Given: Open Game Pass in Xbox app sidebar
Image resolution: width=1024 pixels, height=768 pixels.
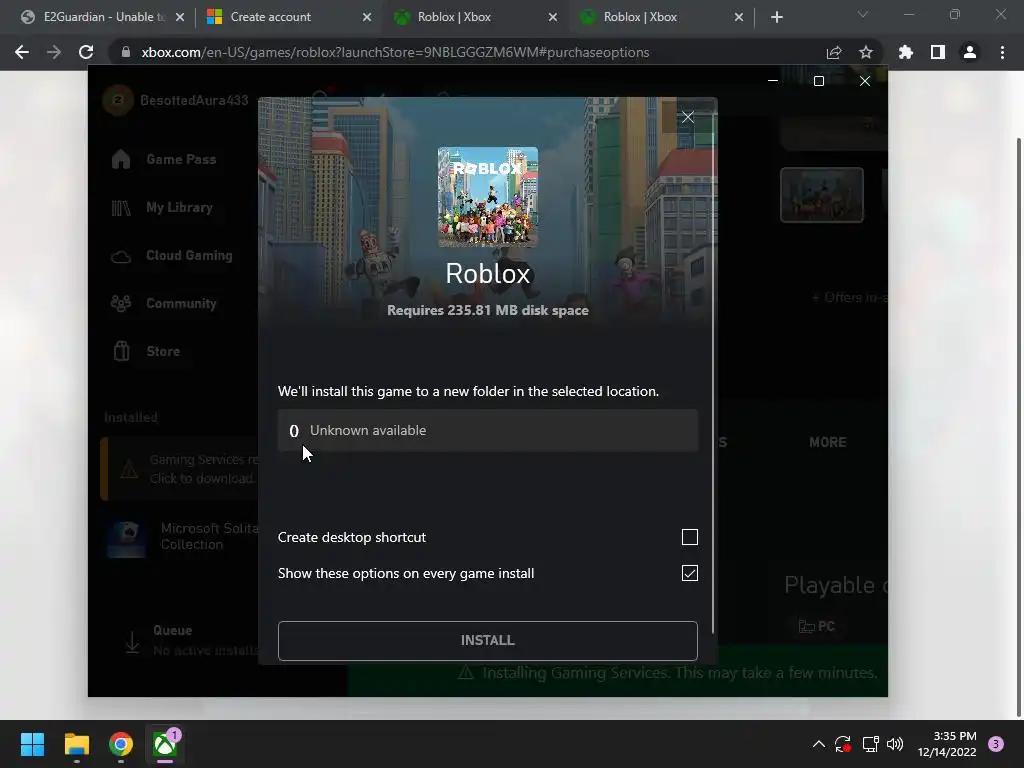Looking at the screenshot, I should [181, 159].
